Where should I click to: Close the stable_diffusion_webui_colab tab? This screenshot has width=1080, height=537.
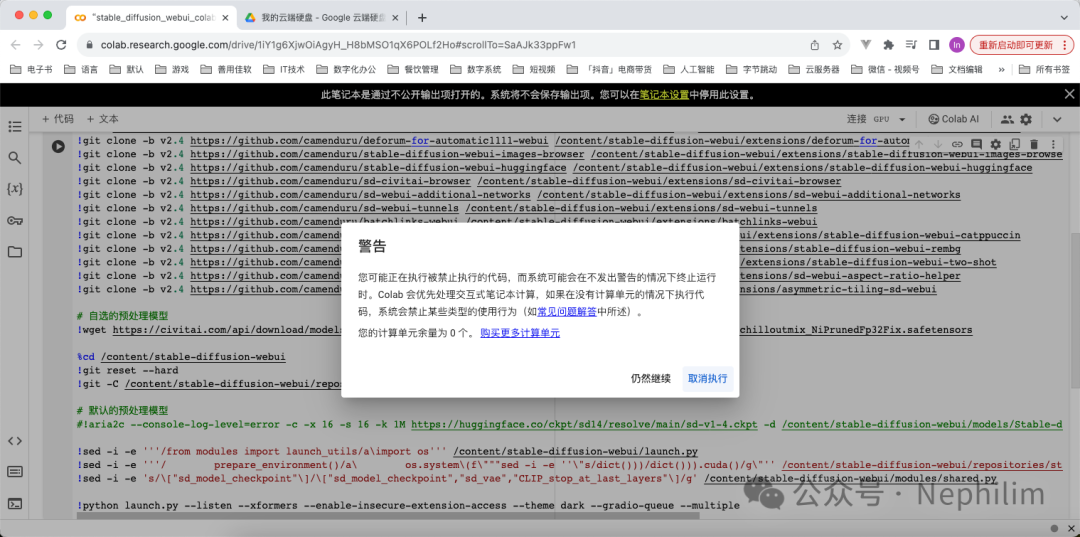point(225,17)
